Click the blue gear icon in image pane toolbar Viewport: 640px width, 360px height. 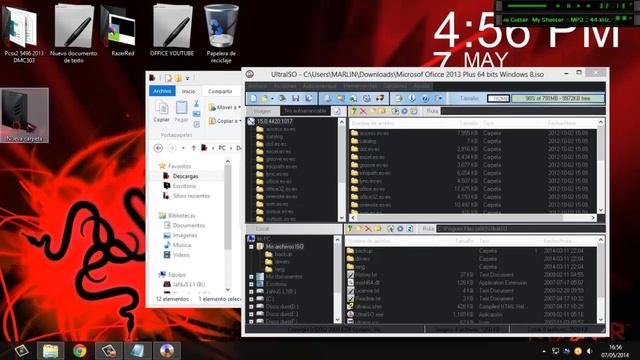[x=404, y=111]
